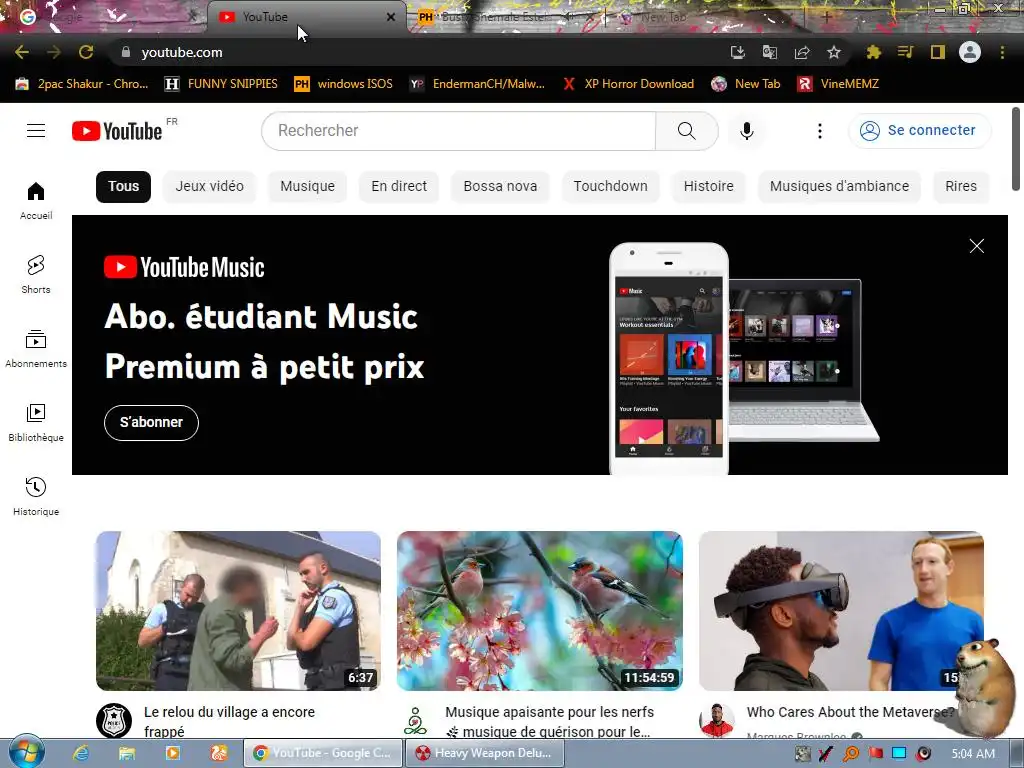The image size is (1024, 768).
Task: Open the birds on blossoms video thumbnail
Action: (540, 611)
